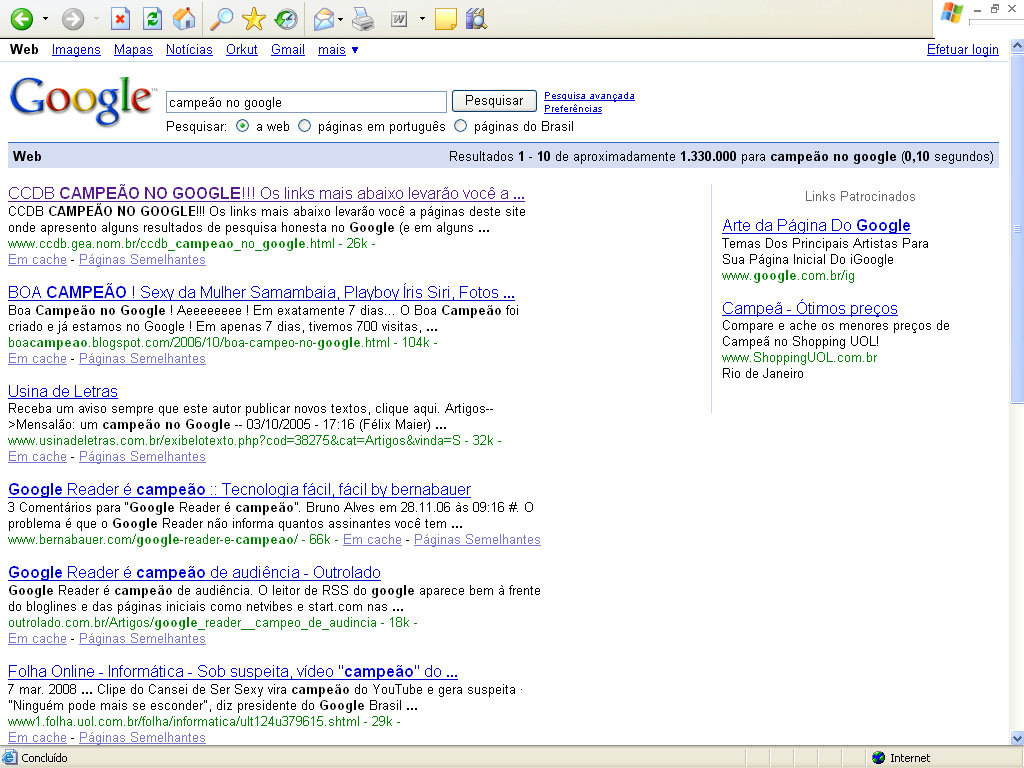Open browsing History clock icon
The height and width of the screenshot is (768, 1024).
pos(286,19)
